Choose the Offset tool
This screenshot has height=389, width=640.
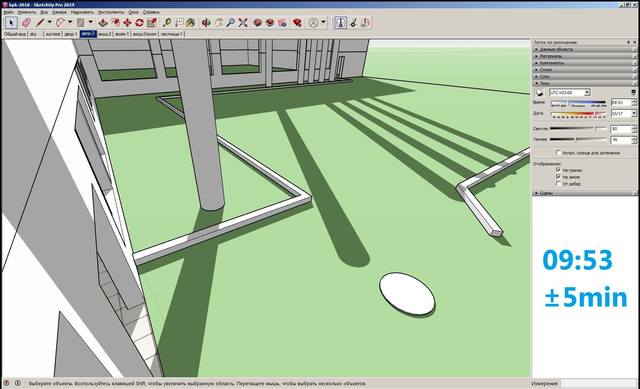[x=116, y=23]
